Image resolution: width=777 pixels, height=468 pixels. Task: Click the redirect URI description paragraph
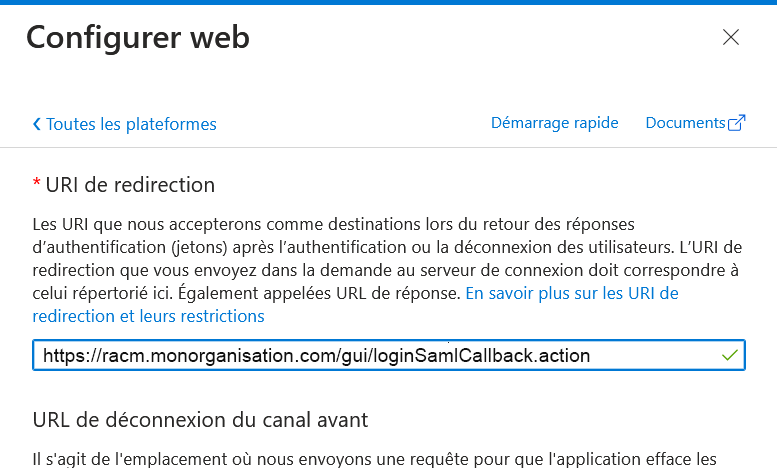click(387, 270)
